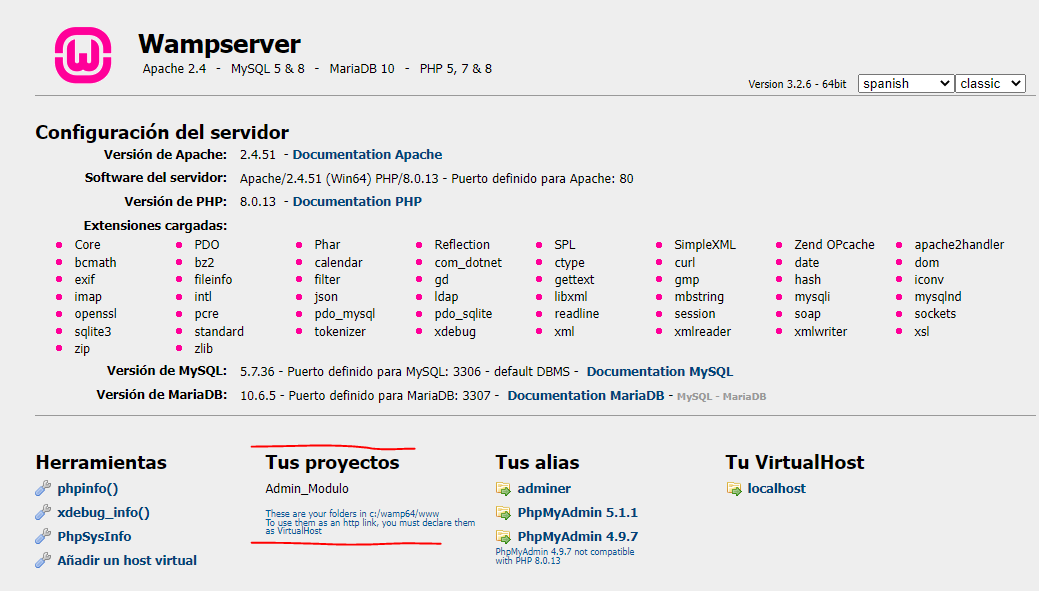Open the Documentation Apache link
The height and width of the screenshot is (591, 1039).
(367, 154)
